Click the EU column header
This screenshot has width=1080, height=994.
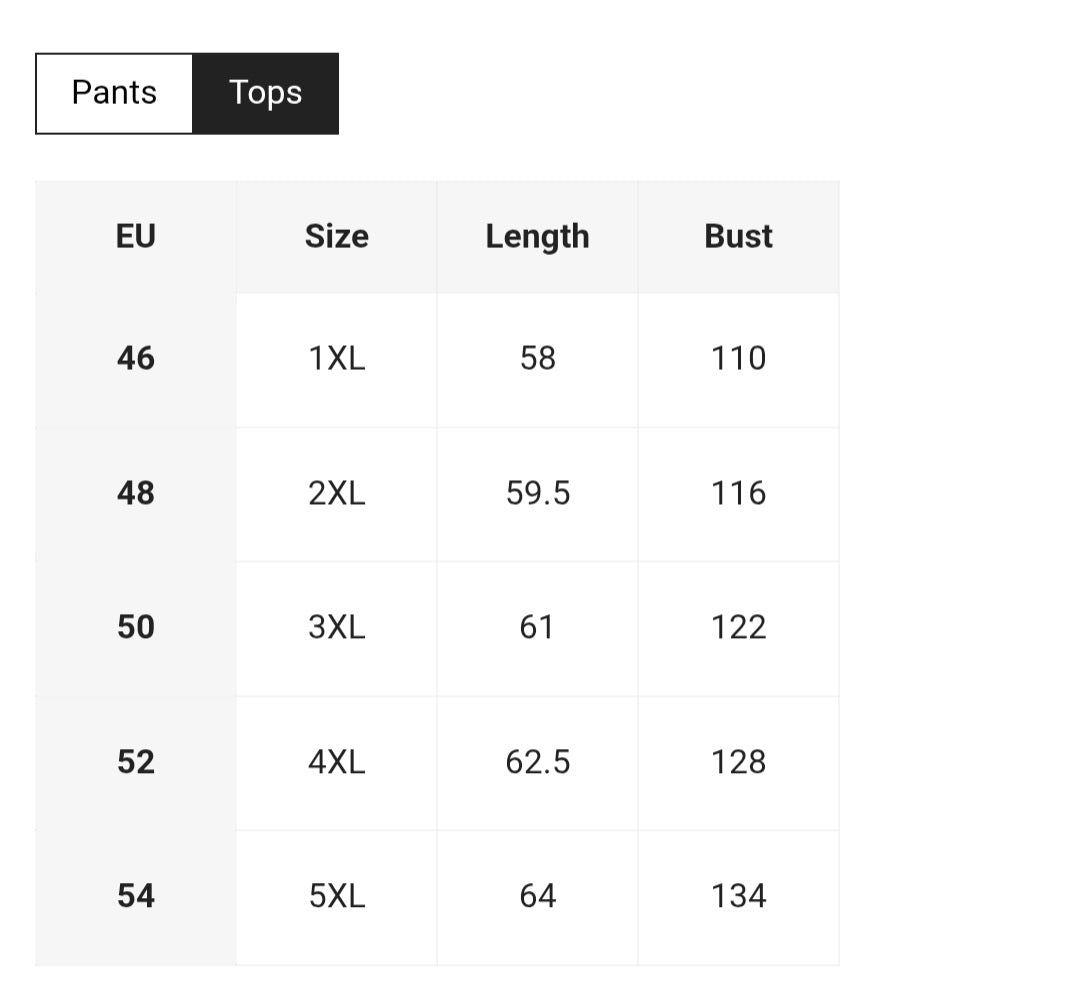click(x=136, y=237)
